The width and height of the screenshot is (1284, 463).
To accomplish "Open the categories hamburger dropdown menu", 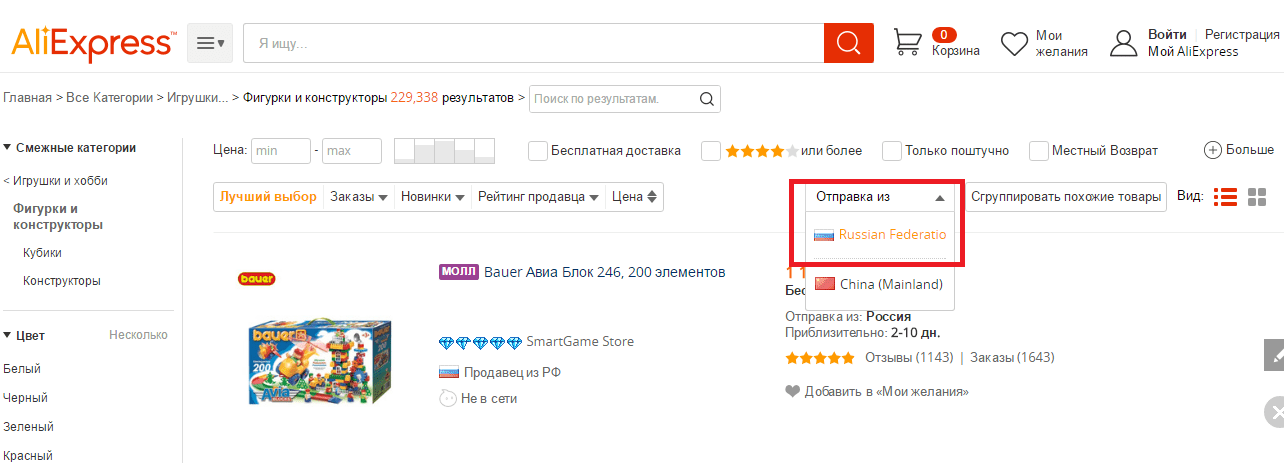I will [x=210, y=43].
